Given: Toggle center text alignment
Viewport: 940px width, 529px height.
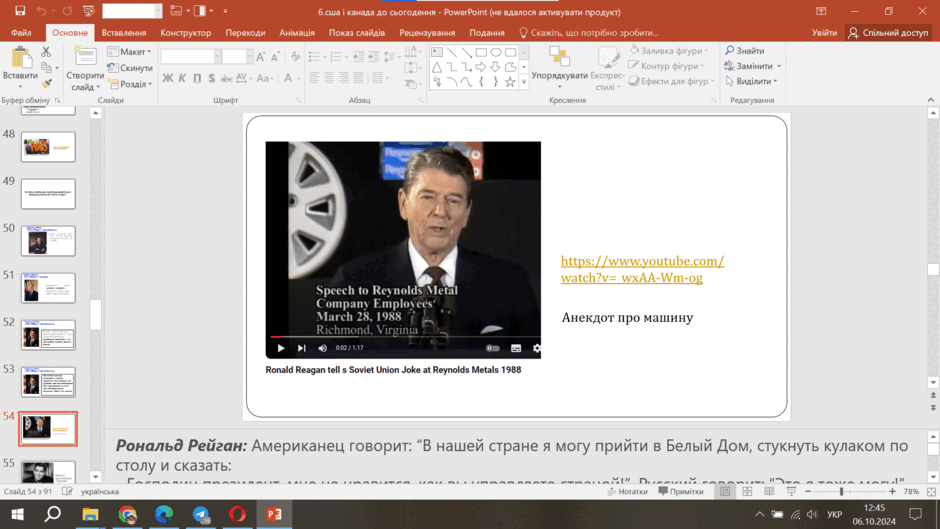Looking at the screenshot, I should point(329,77).
